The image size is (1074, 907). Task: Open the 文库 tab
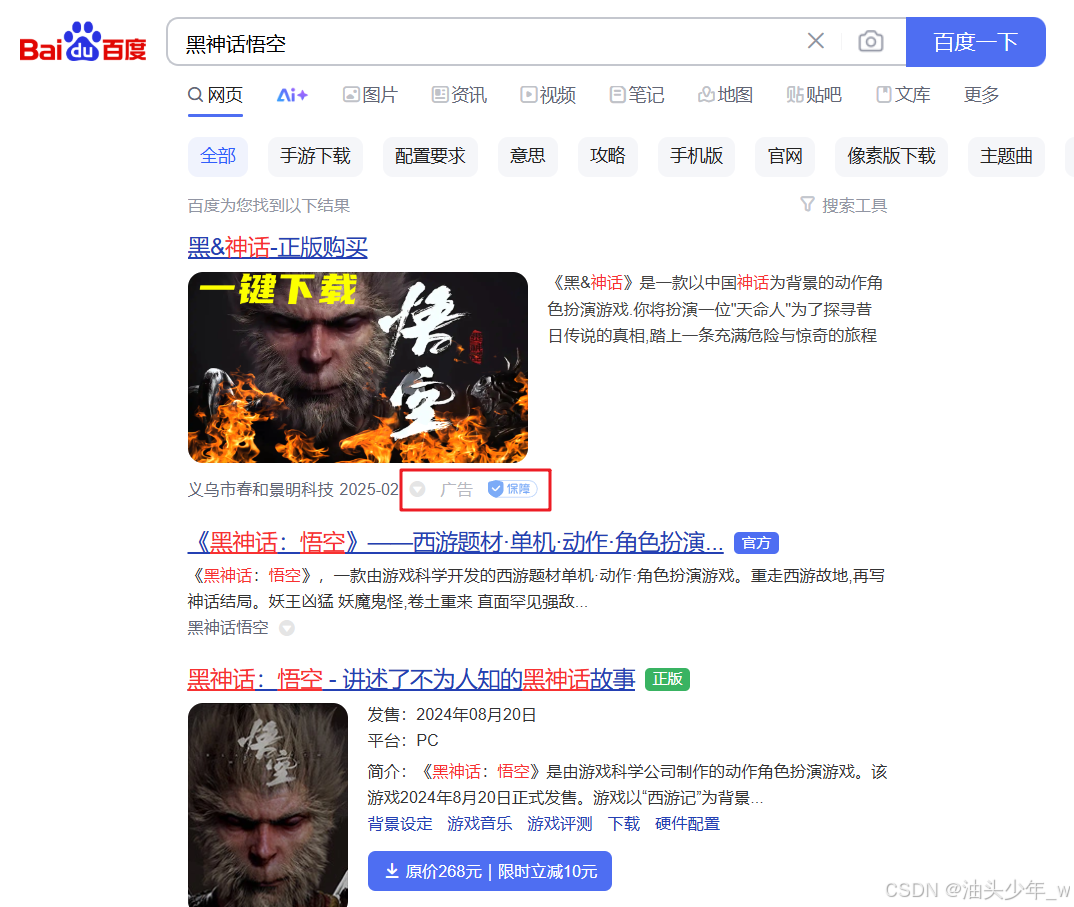pos(903,95)
